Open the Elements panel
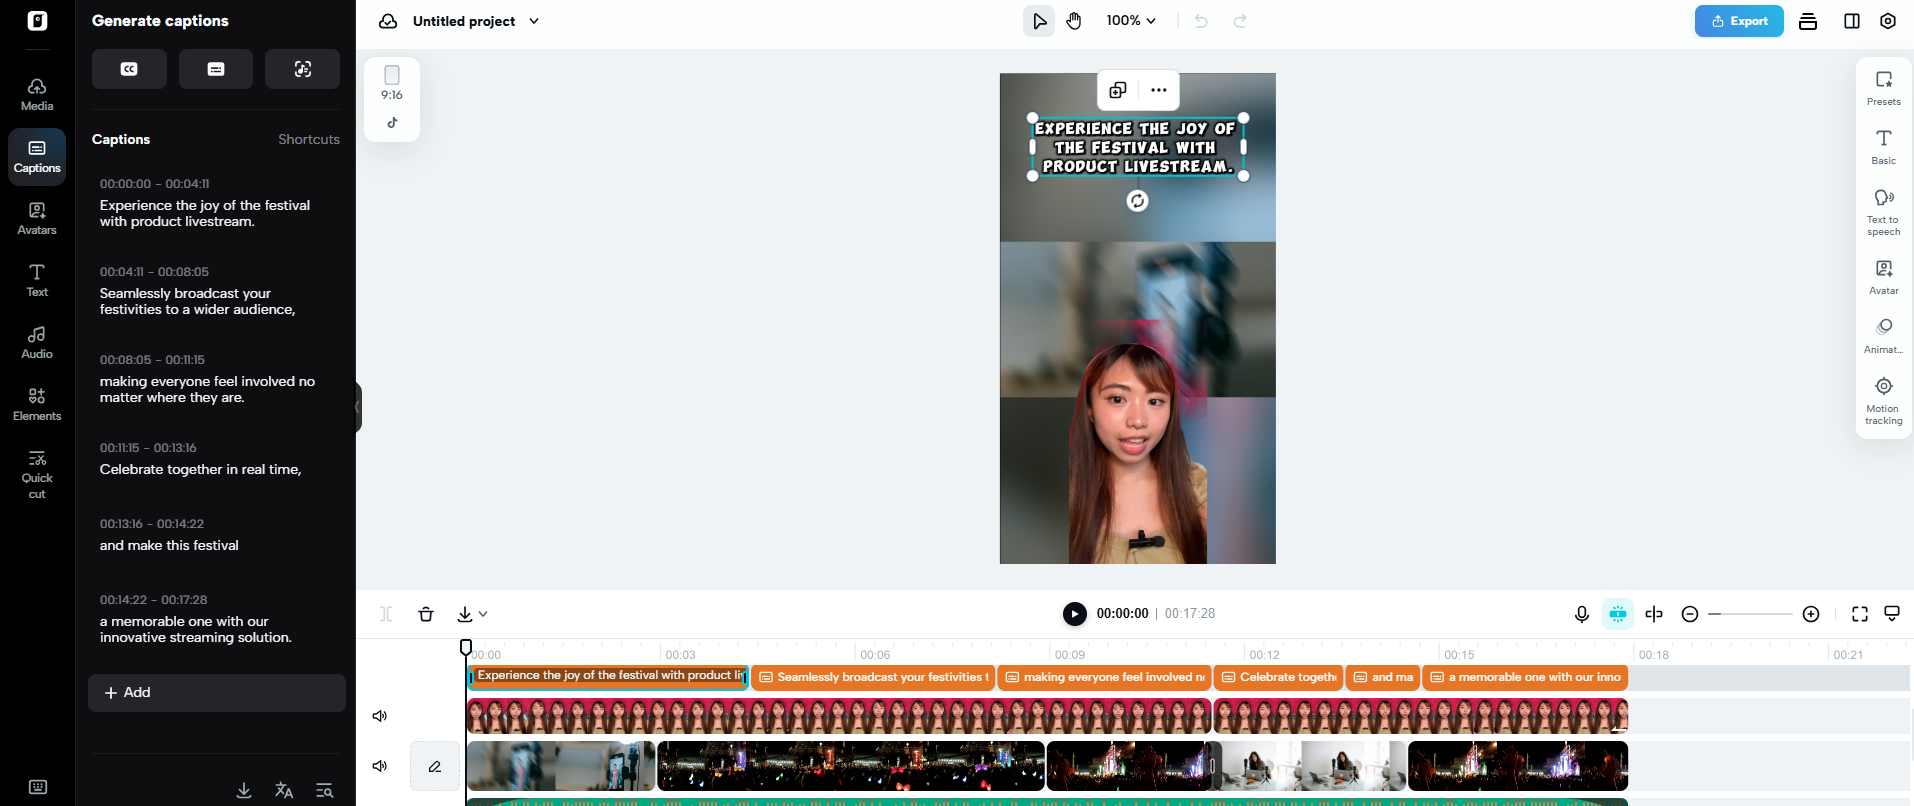Viewport: 1914px width, 806px height. [x=37, y=404]
